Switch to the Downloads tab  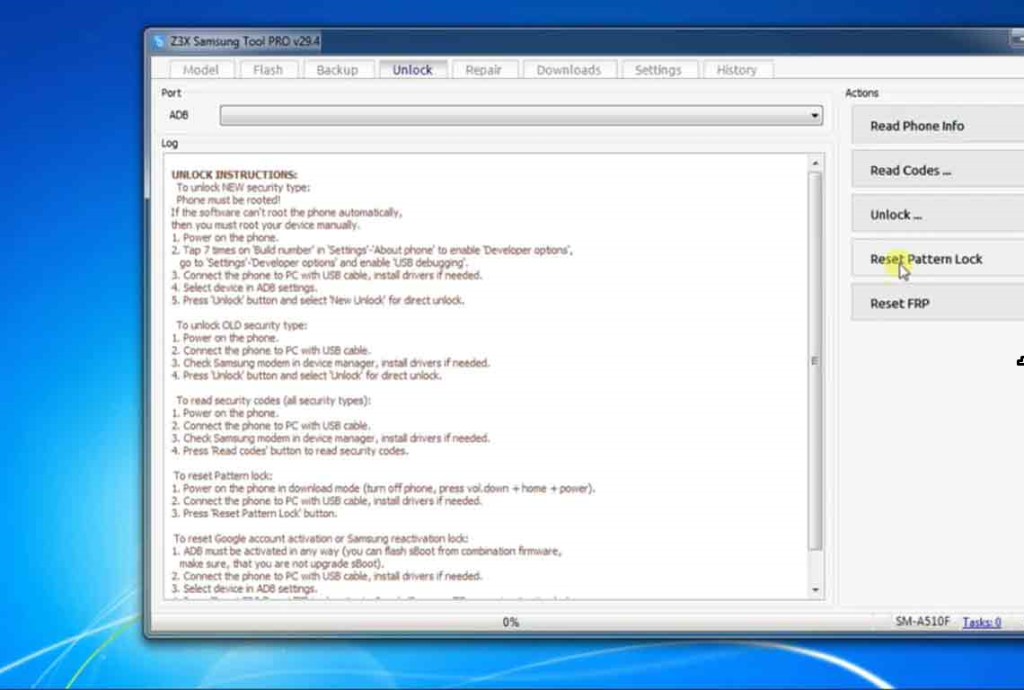click(569, 70)
